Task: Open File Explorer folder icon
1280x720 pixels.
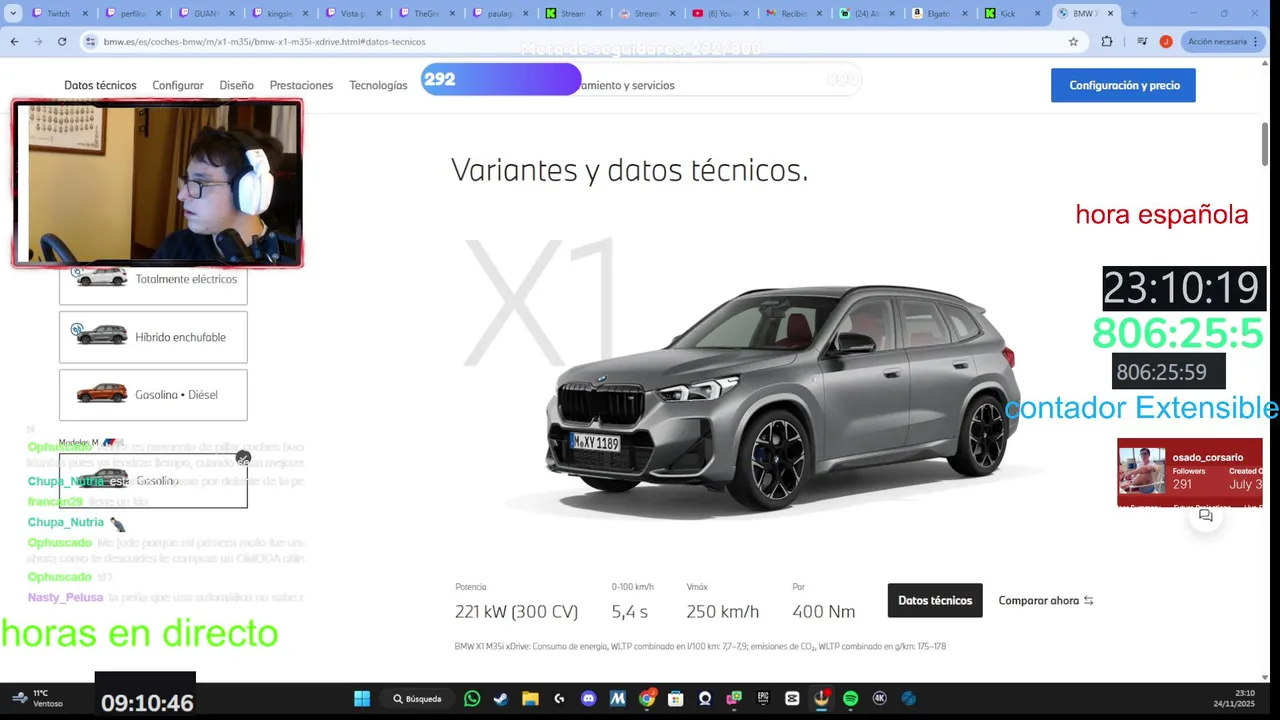Action: (530, 699)
